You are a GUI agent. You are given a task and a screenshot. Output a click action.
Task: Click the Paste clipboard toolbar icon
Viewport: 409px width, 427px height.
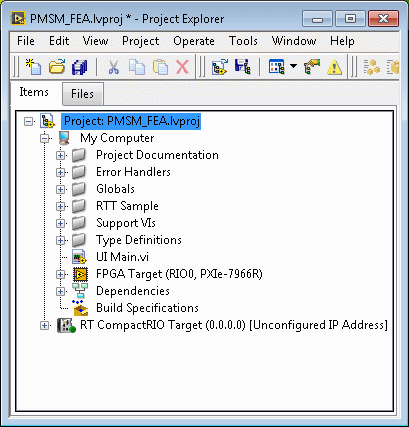(x=160, y=67)
